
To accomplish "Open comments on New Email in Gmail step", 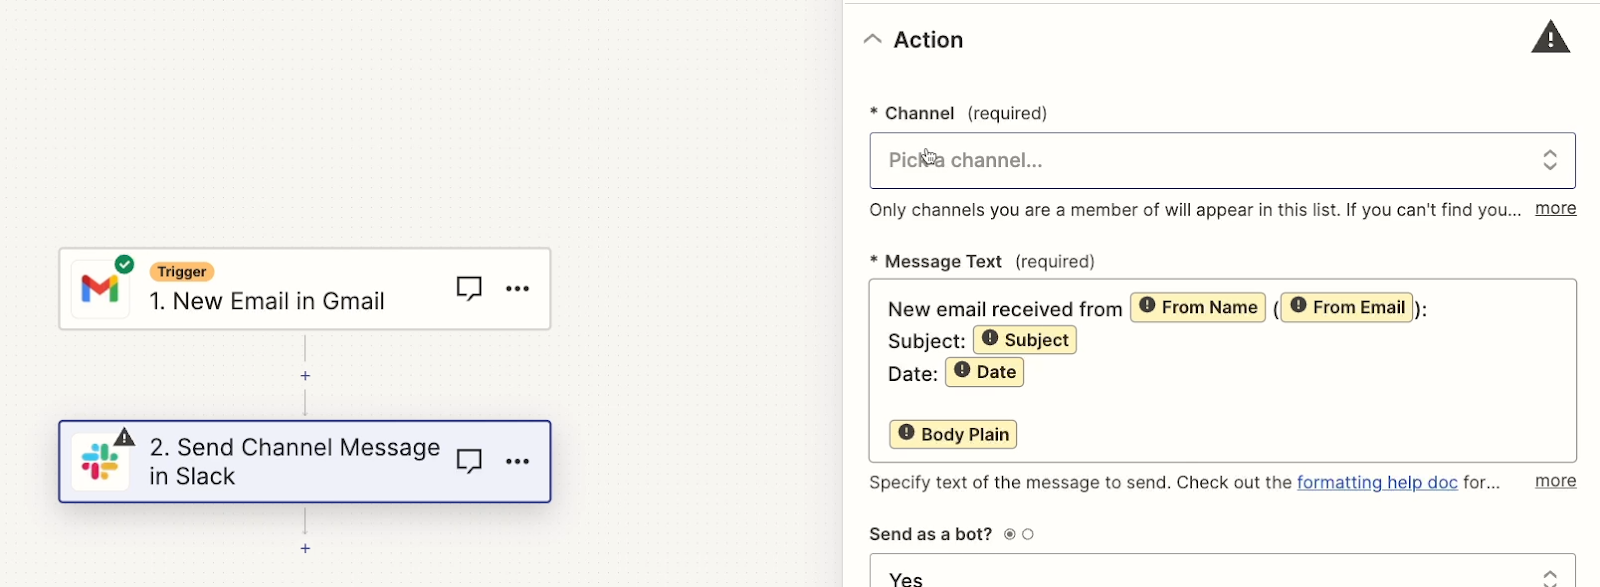I will (x=469, y=289).
